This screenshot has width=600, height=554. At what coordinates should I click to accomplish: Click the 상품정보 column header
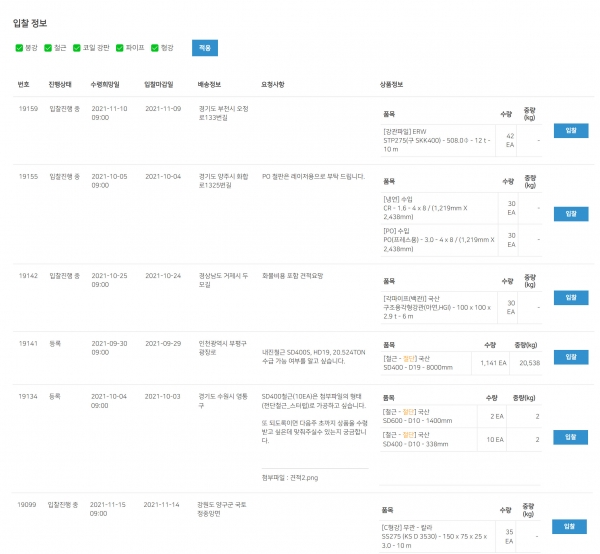(x=391, y=85)
